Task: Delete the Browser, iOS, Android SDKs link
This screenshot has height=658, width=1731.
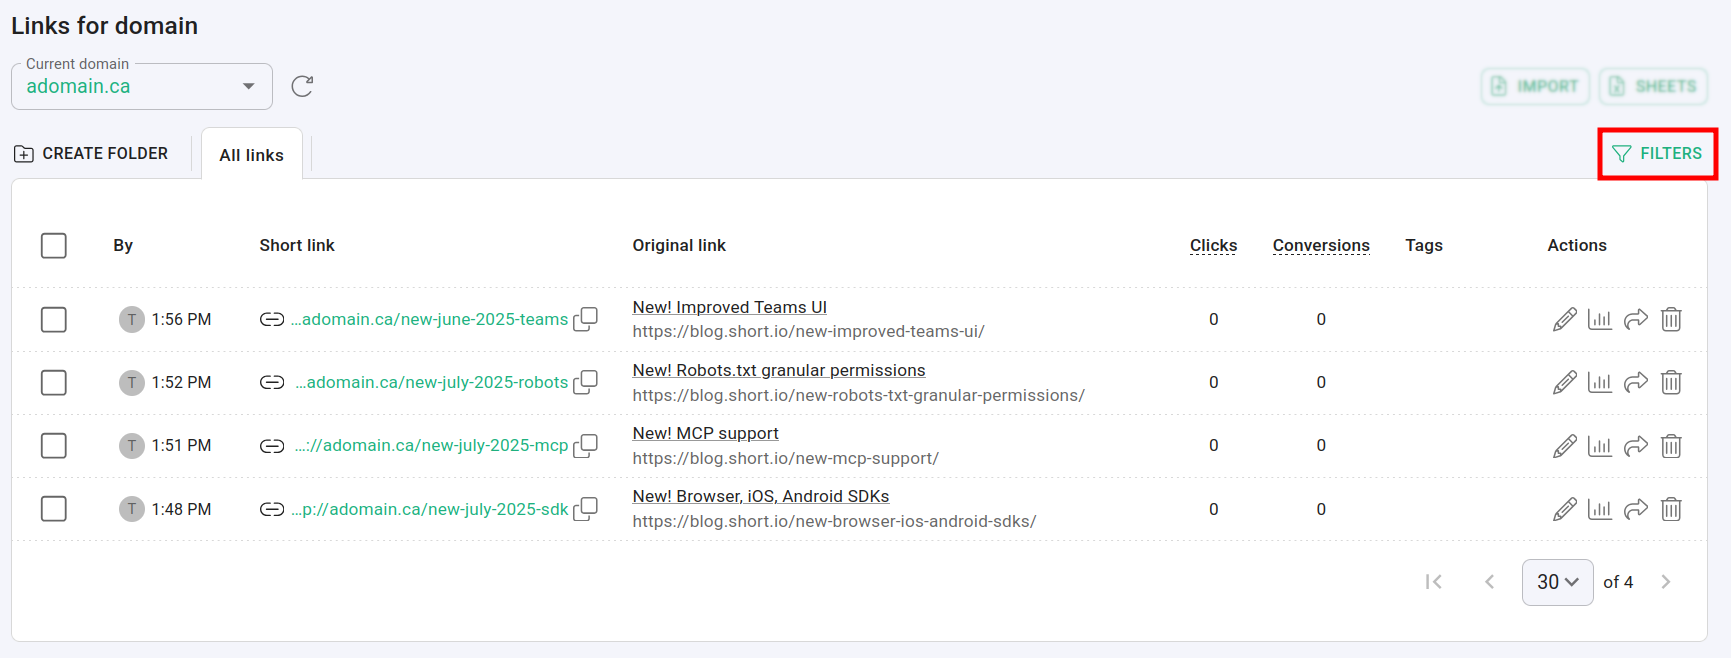Action: tap(1671, 509)
